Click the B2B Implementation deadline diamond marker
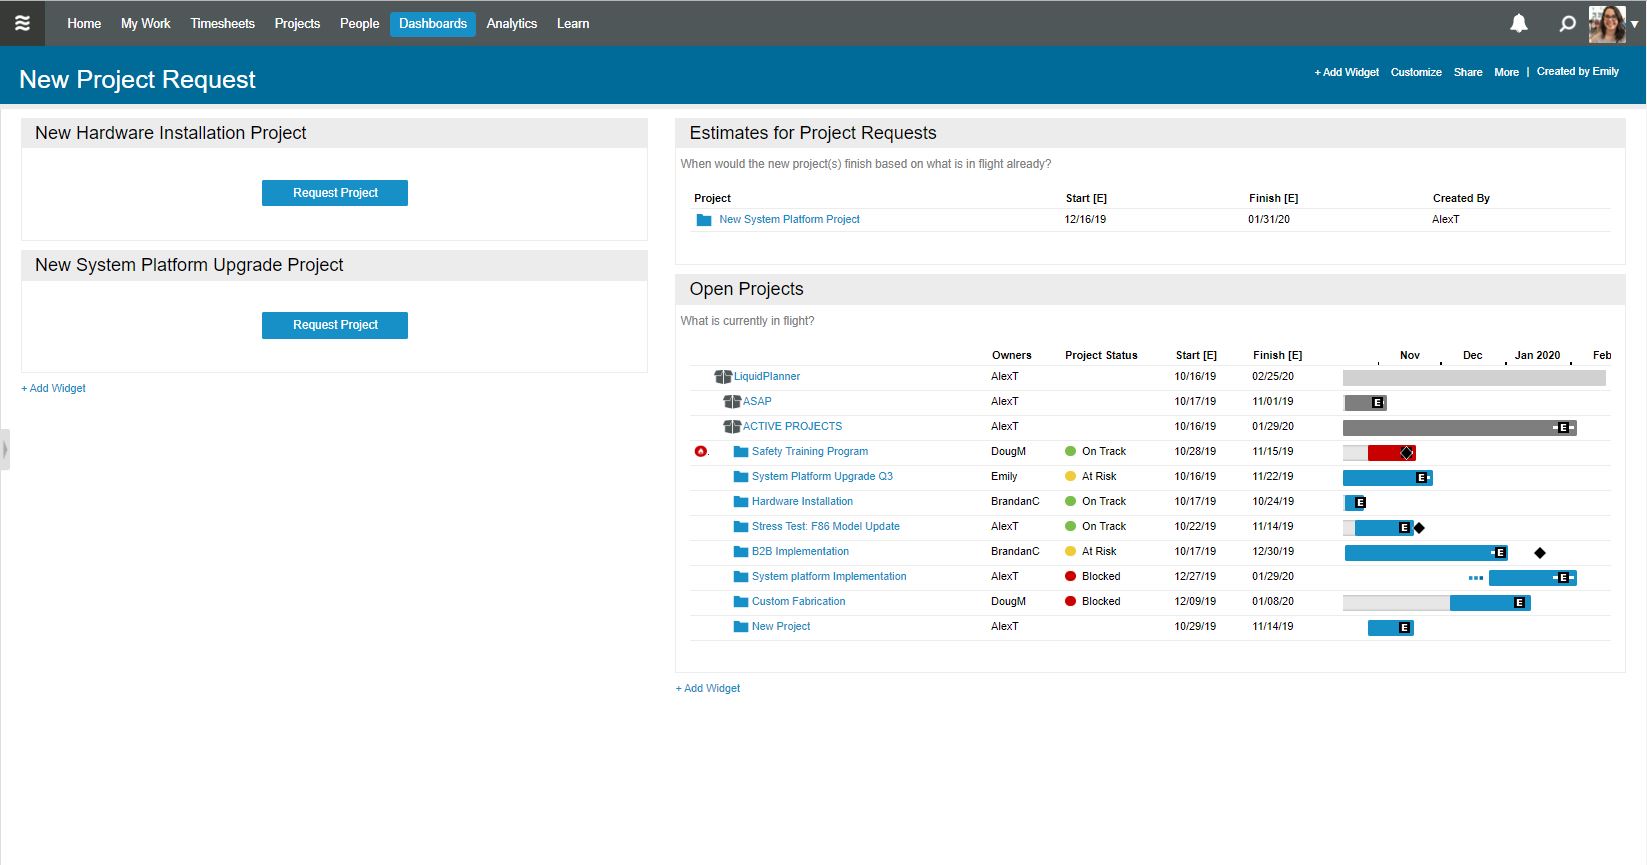The width and height of the screenshot is (1647, 865). (x=1540, y=553)
